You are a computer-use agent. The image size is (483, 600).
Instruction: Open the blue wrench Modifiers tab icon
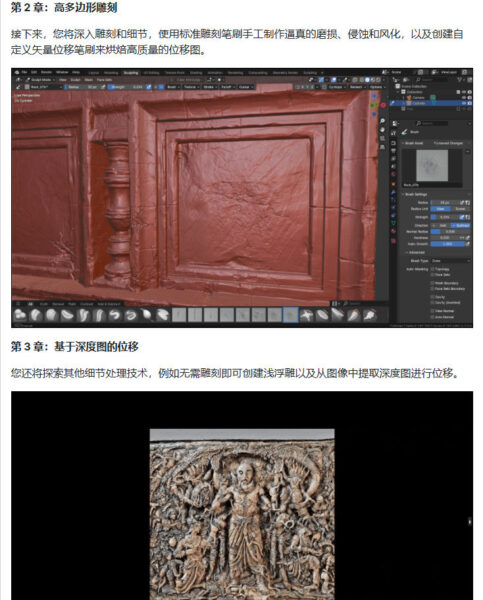pos(393,192)
